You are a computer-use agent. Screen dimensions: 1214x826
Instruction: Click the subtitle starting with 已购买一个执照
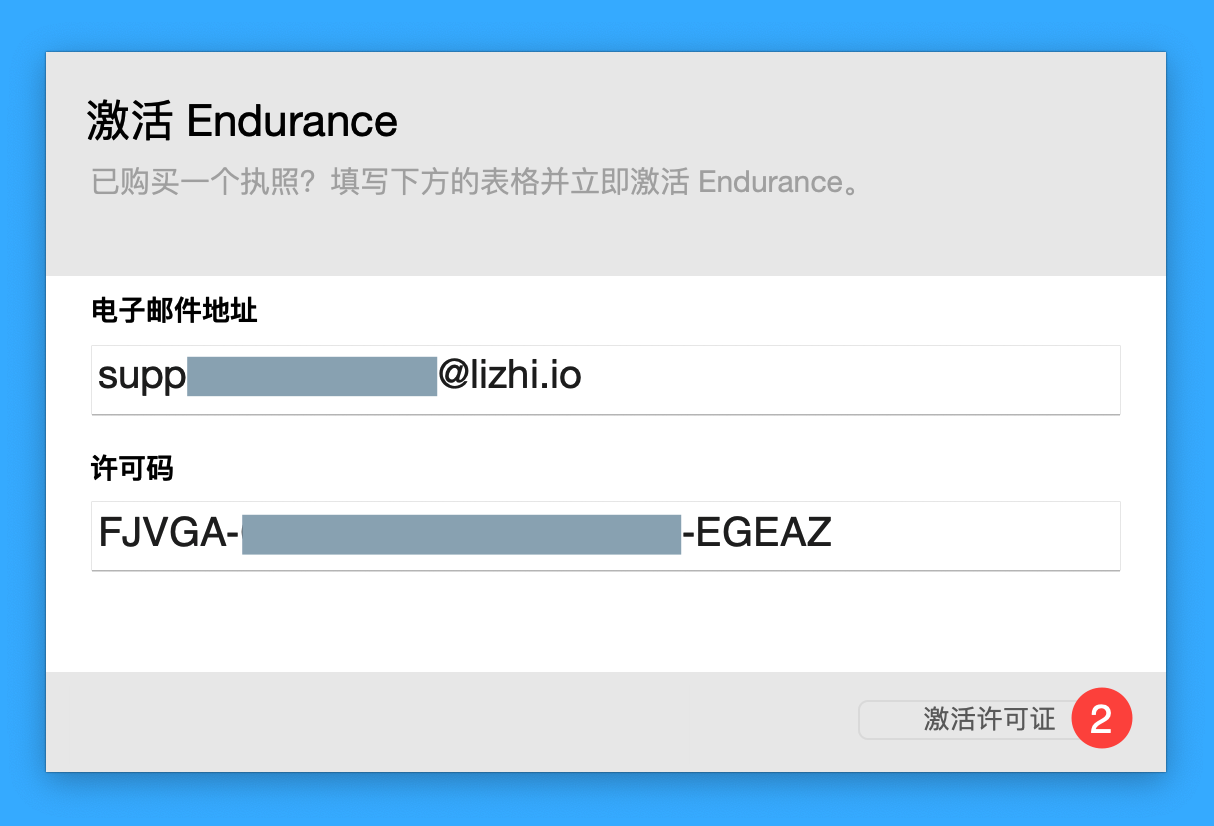click(x=474, y=183)
